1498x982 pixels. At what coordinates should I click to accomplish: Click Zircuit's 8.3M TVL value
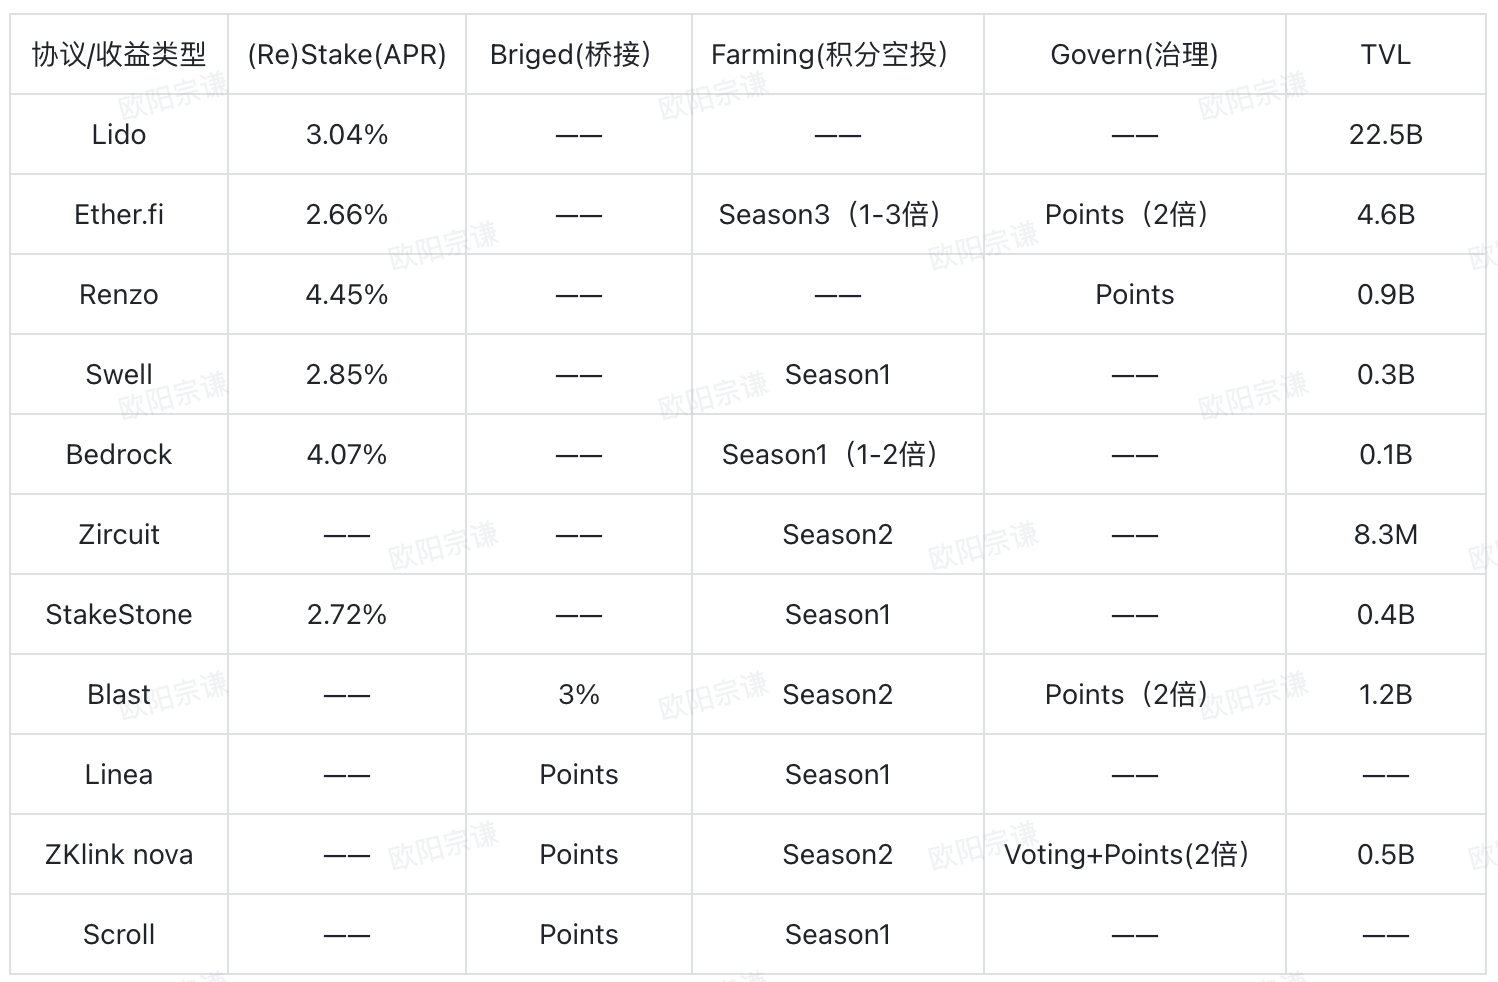(1385, 535)
